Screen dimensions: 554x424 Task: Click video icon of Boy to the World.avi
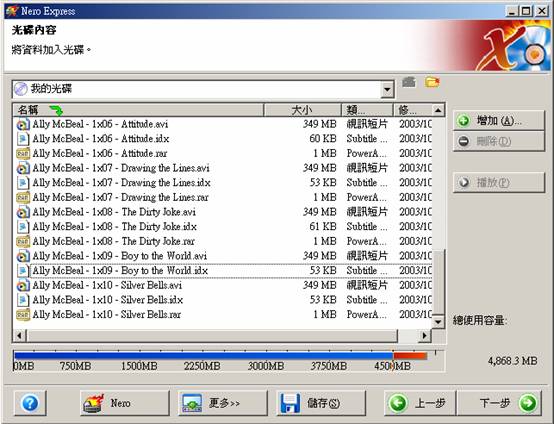(x=23, y=256)
